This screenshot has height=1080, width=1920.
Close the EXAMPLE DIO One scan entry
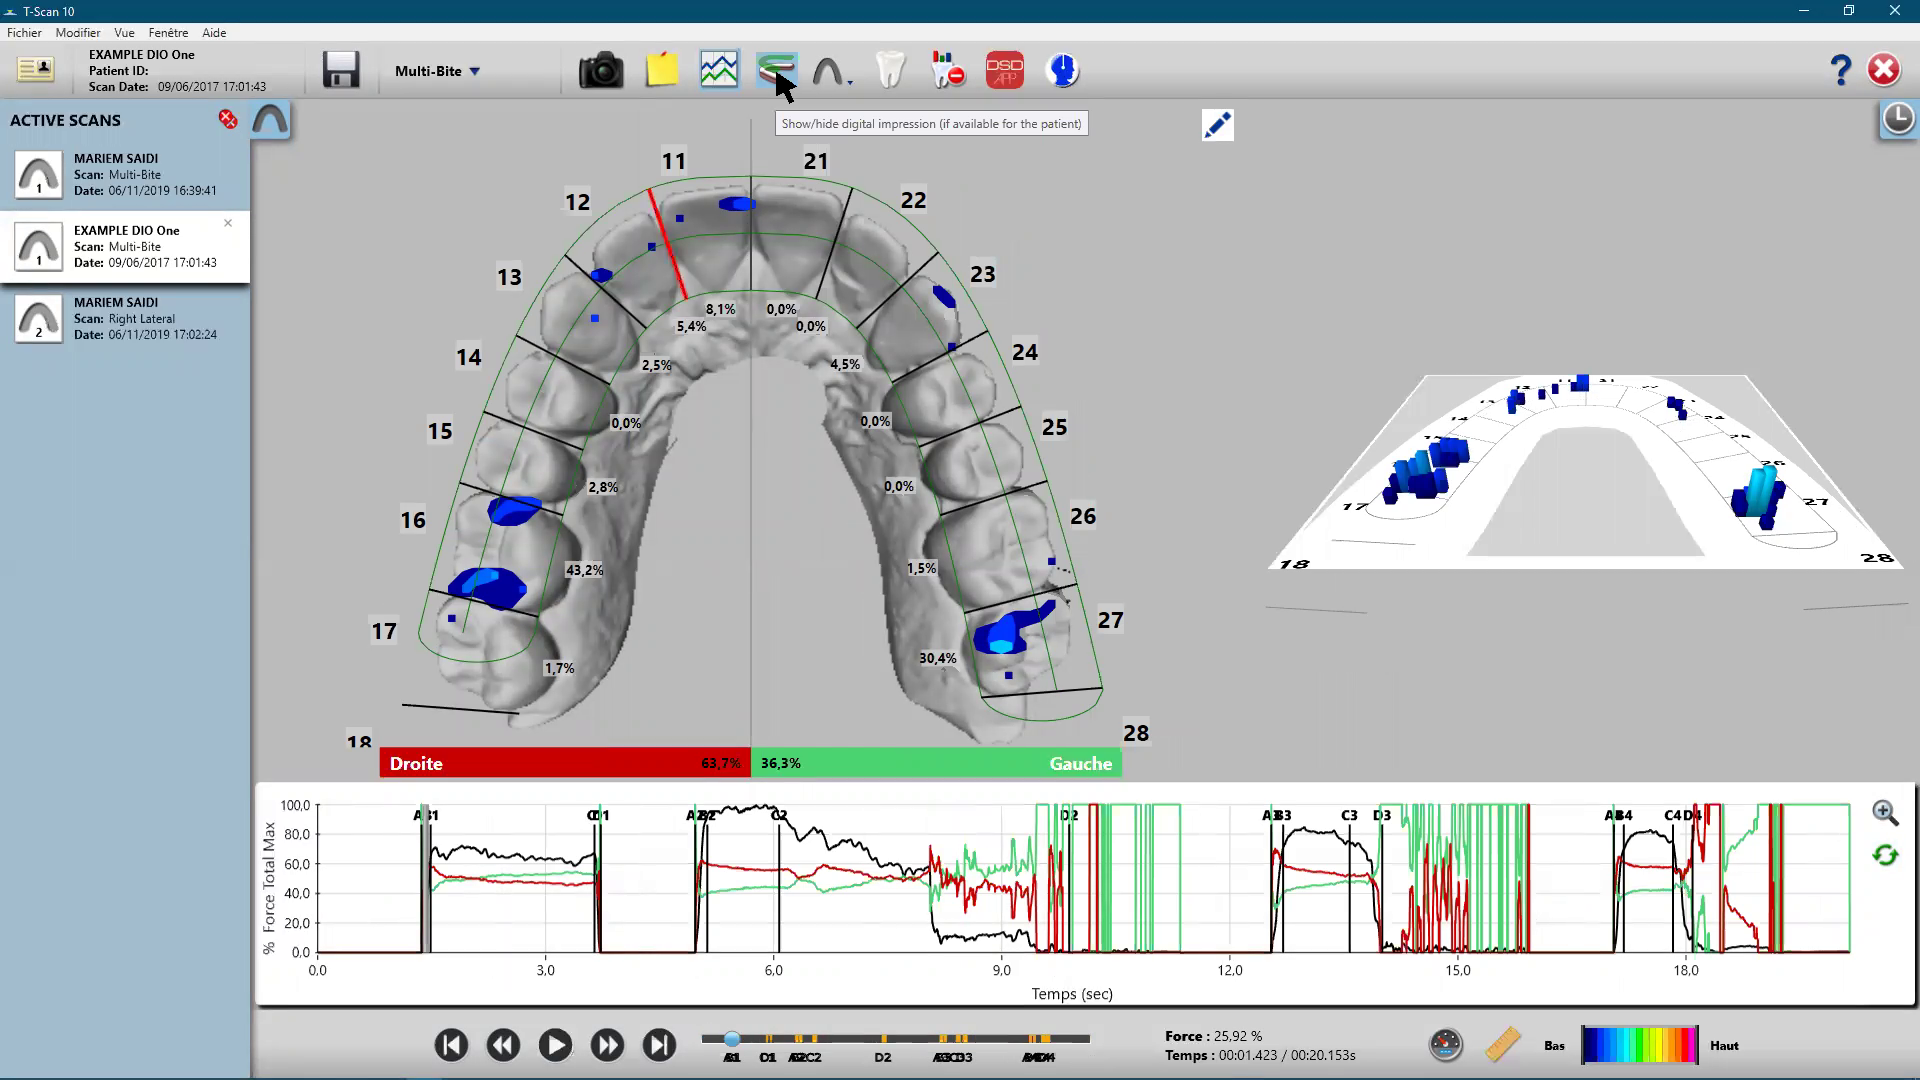point(228,223)
